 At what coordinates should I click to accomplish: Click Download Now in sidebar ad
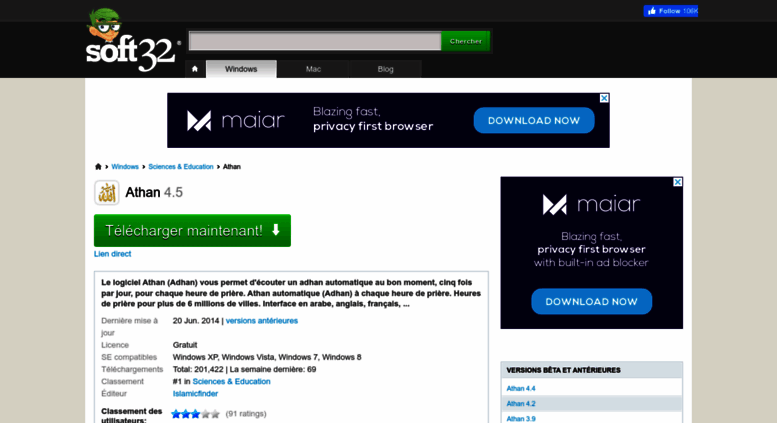tap(591, 301)
